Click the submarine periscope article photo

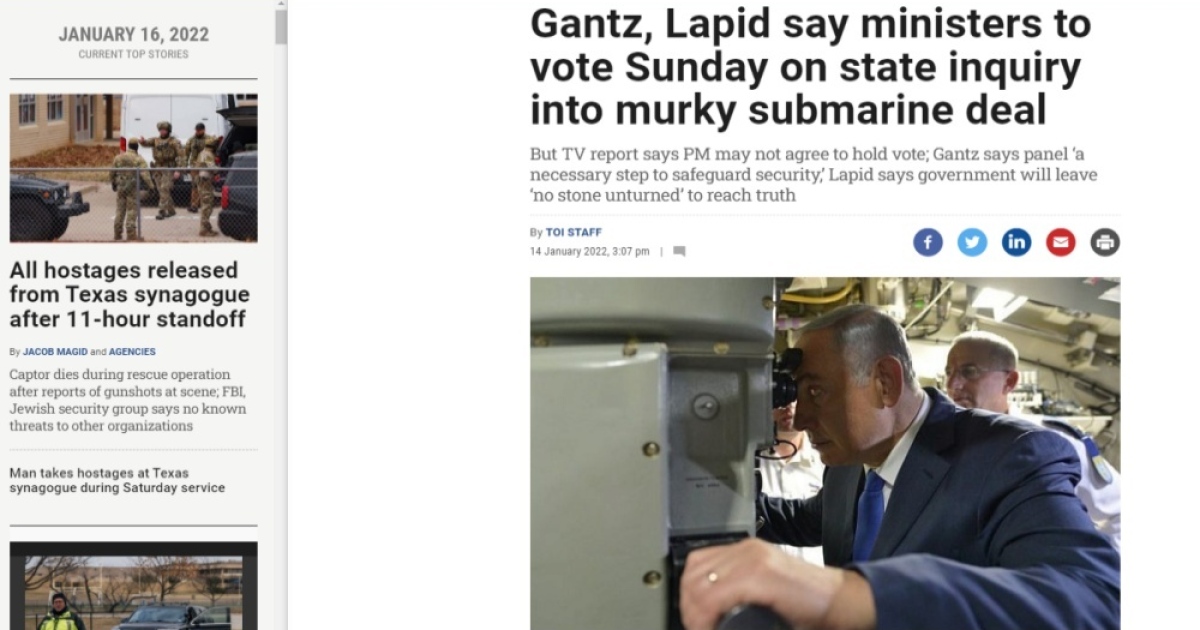tap(825, 453)
